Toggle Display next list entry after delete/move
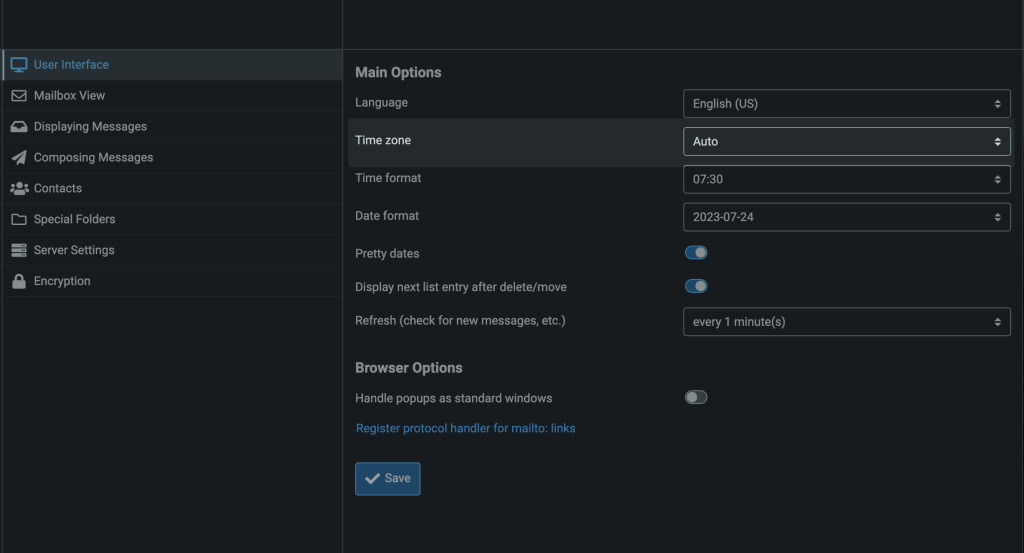Screen dimensions: 1024x553 click(696, 287)
